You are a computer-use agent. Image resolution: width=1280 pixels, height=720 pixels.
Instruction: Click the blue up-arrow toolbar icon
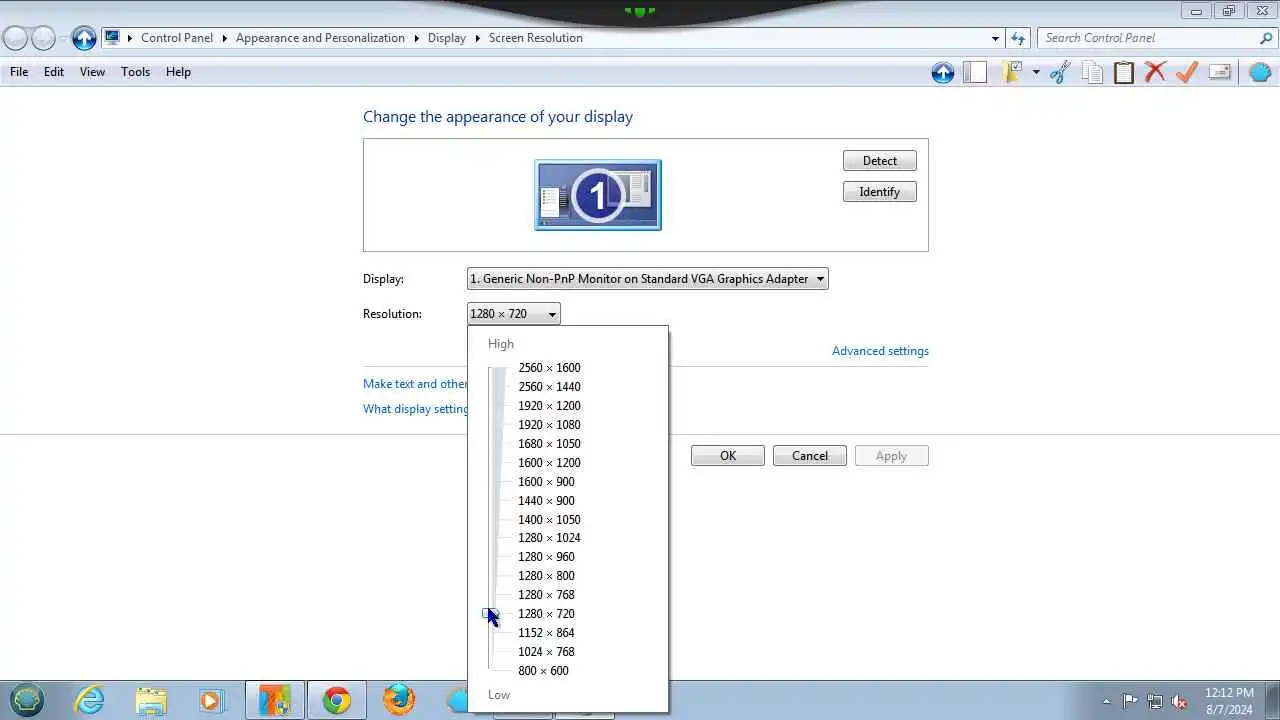pos(942,72)
